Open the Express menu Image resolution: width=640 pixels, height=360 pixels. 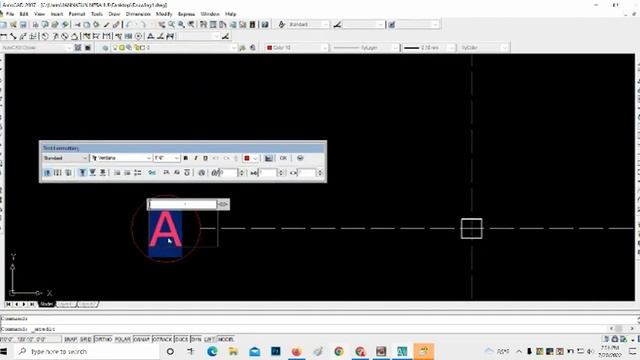[186, 14]
